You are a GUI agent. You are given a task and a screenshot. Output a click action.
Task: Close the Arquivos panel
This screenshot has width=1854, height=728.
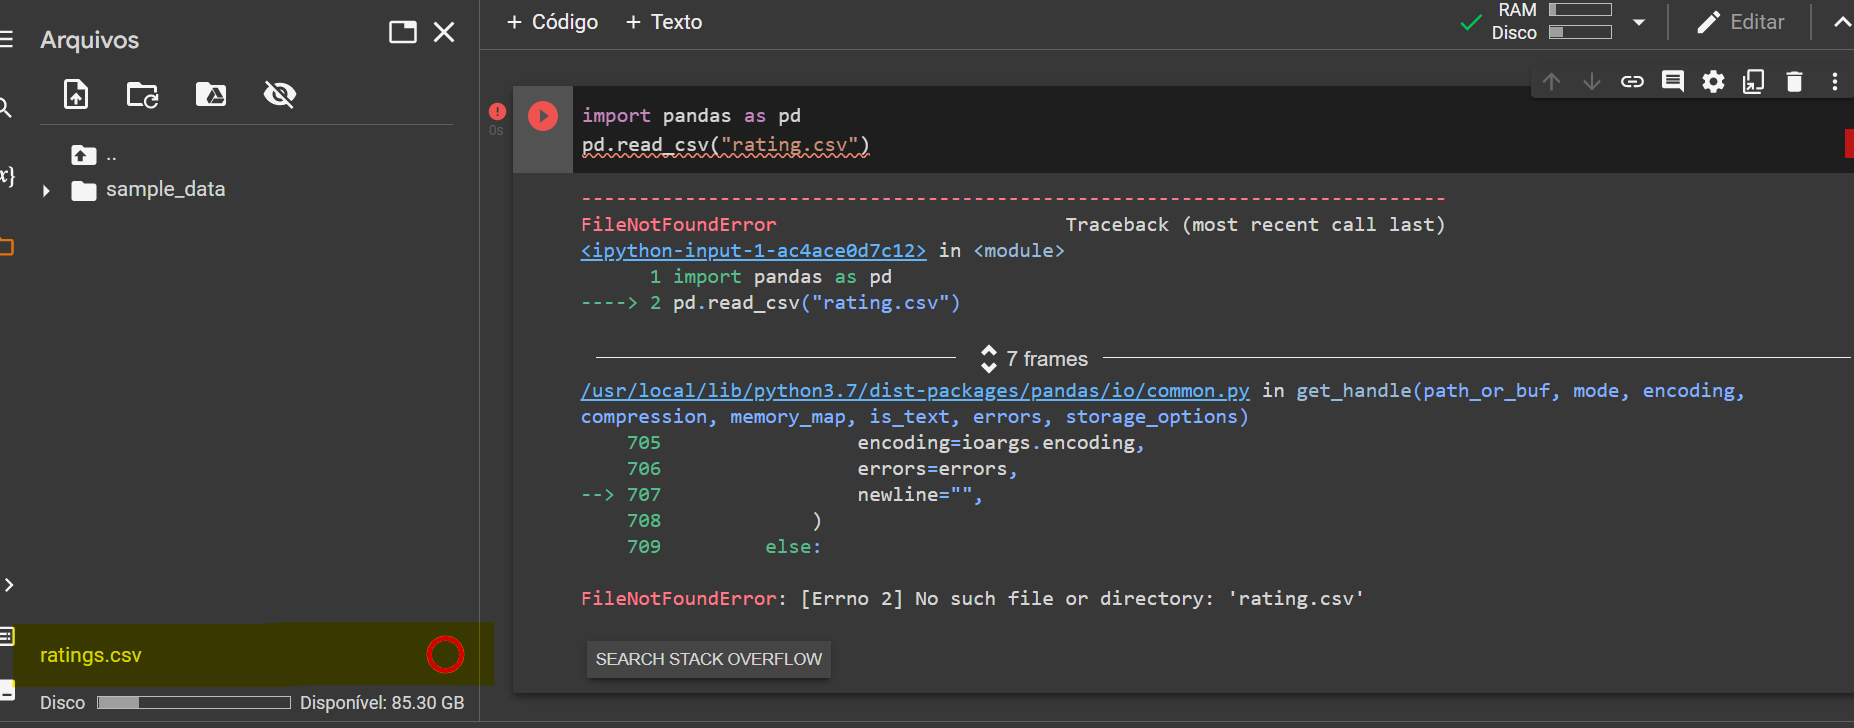click(444, 32)
